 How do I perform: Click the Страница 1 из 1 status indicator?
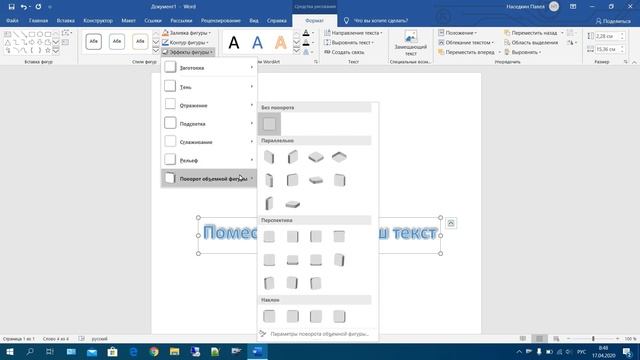click(19, 339)
